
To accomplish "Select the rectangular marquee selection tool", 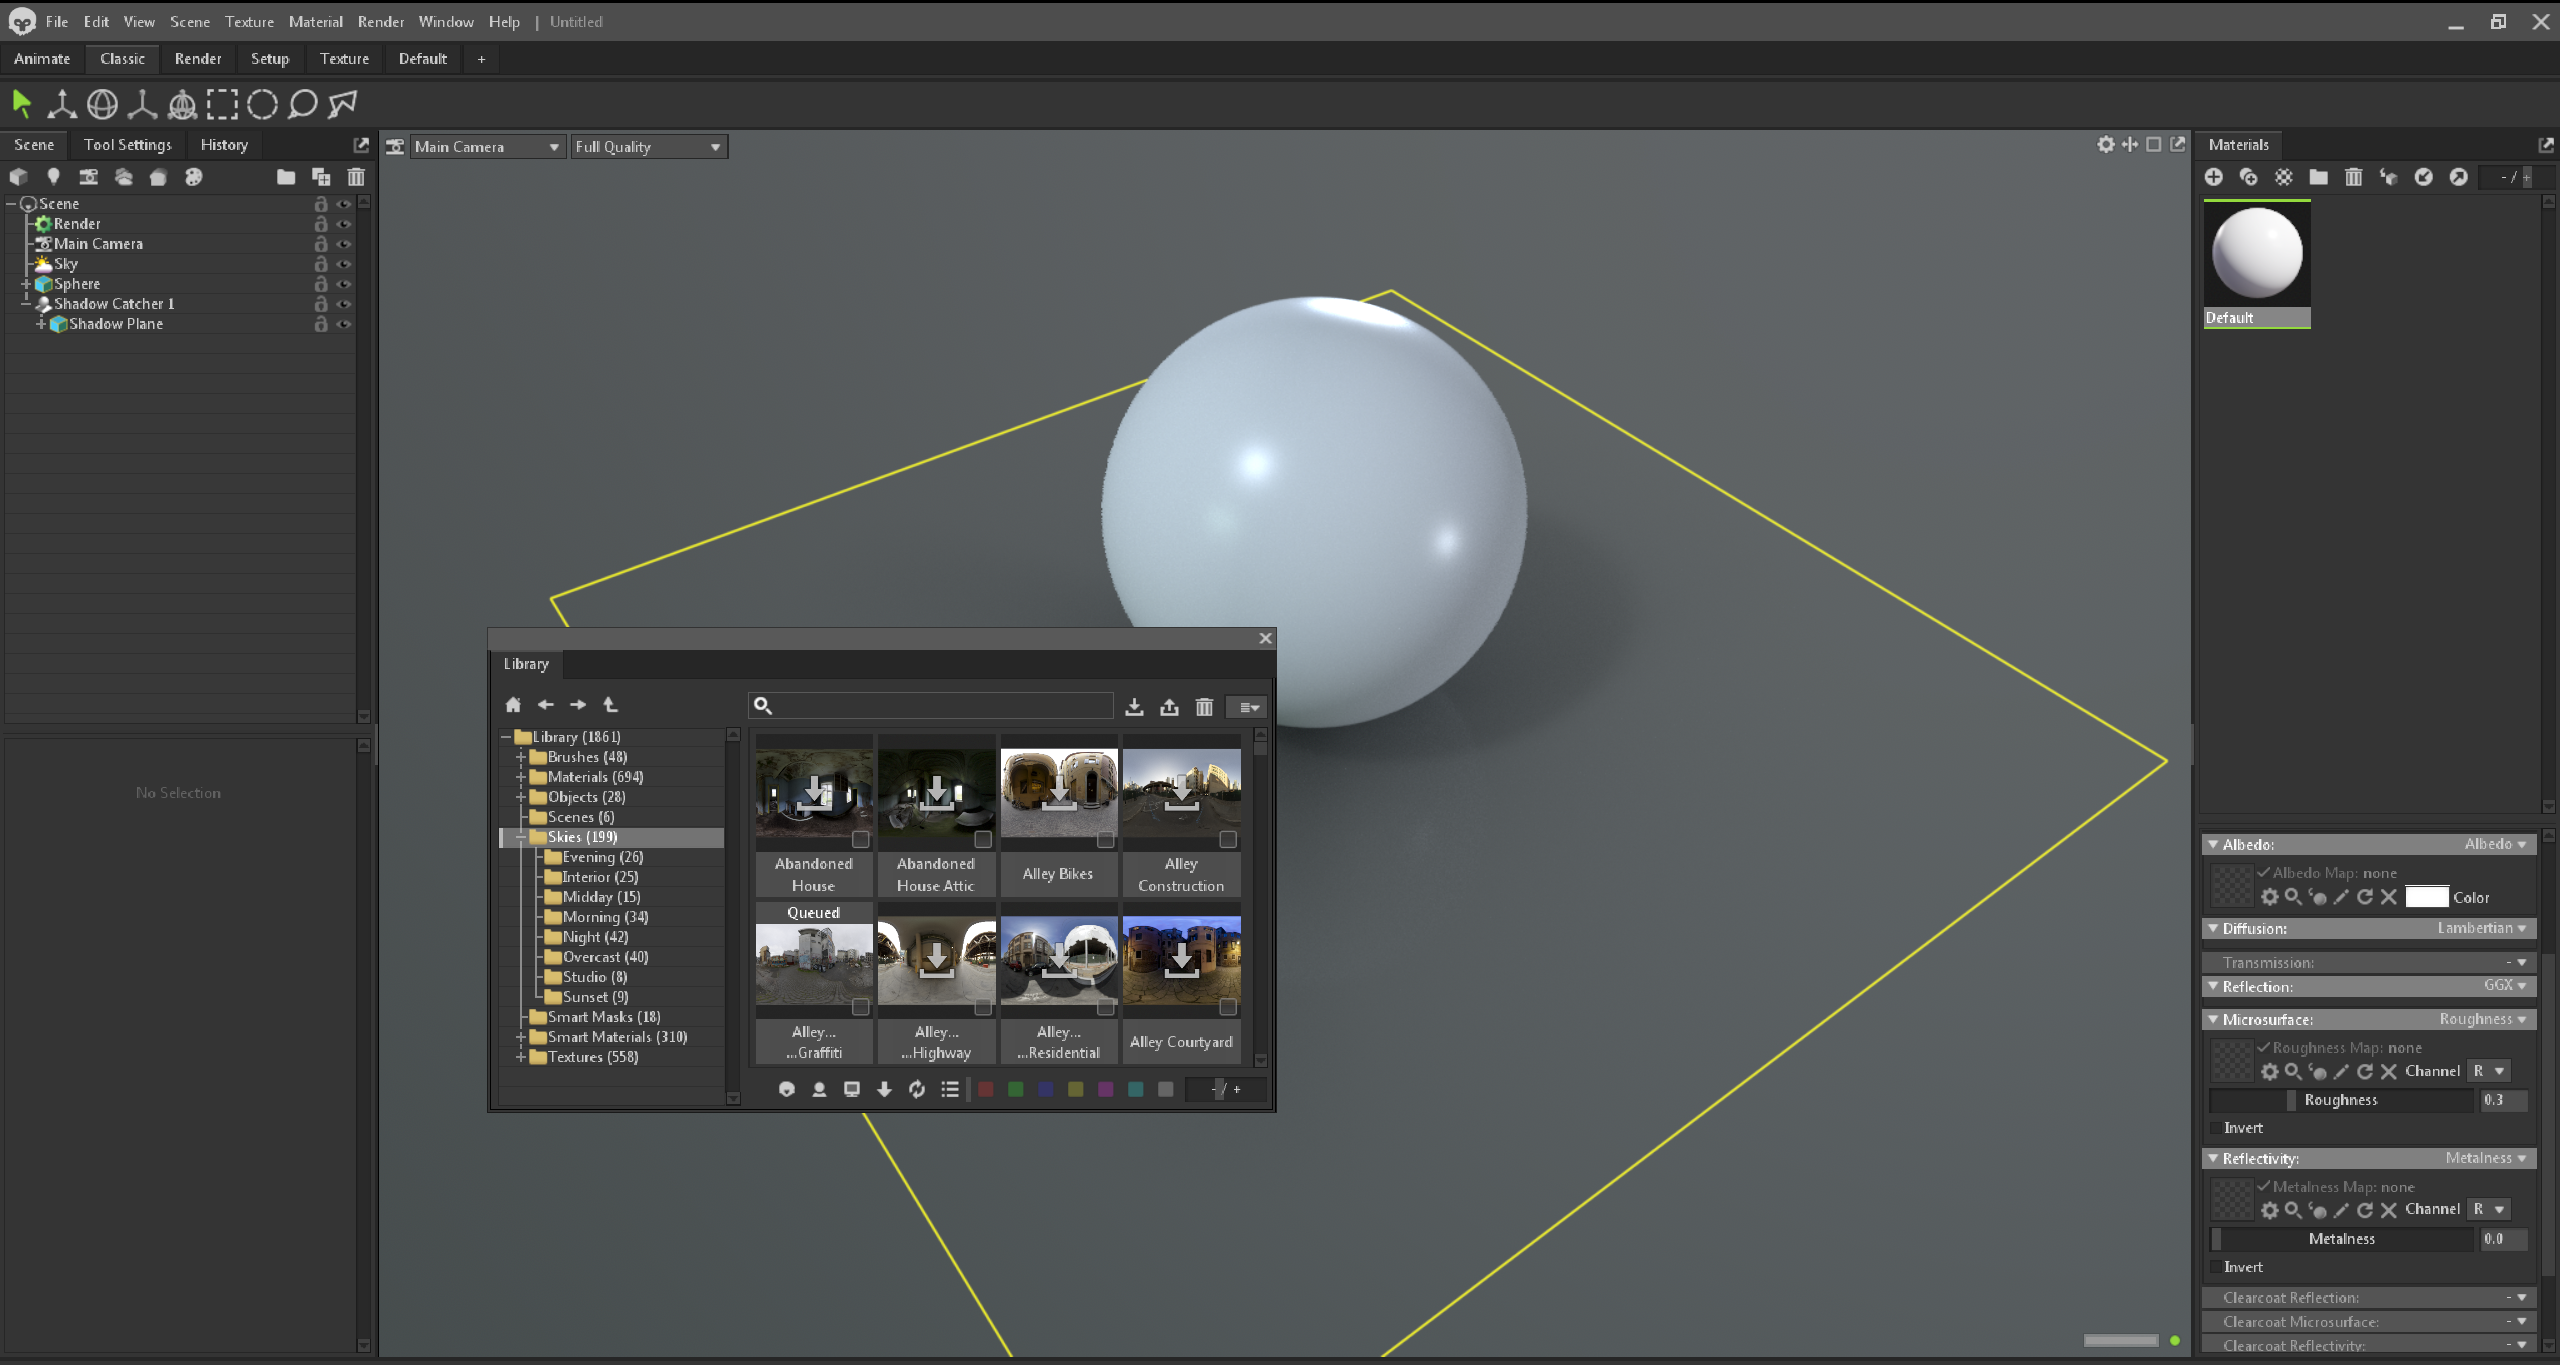I will pos(222,104).
